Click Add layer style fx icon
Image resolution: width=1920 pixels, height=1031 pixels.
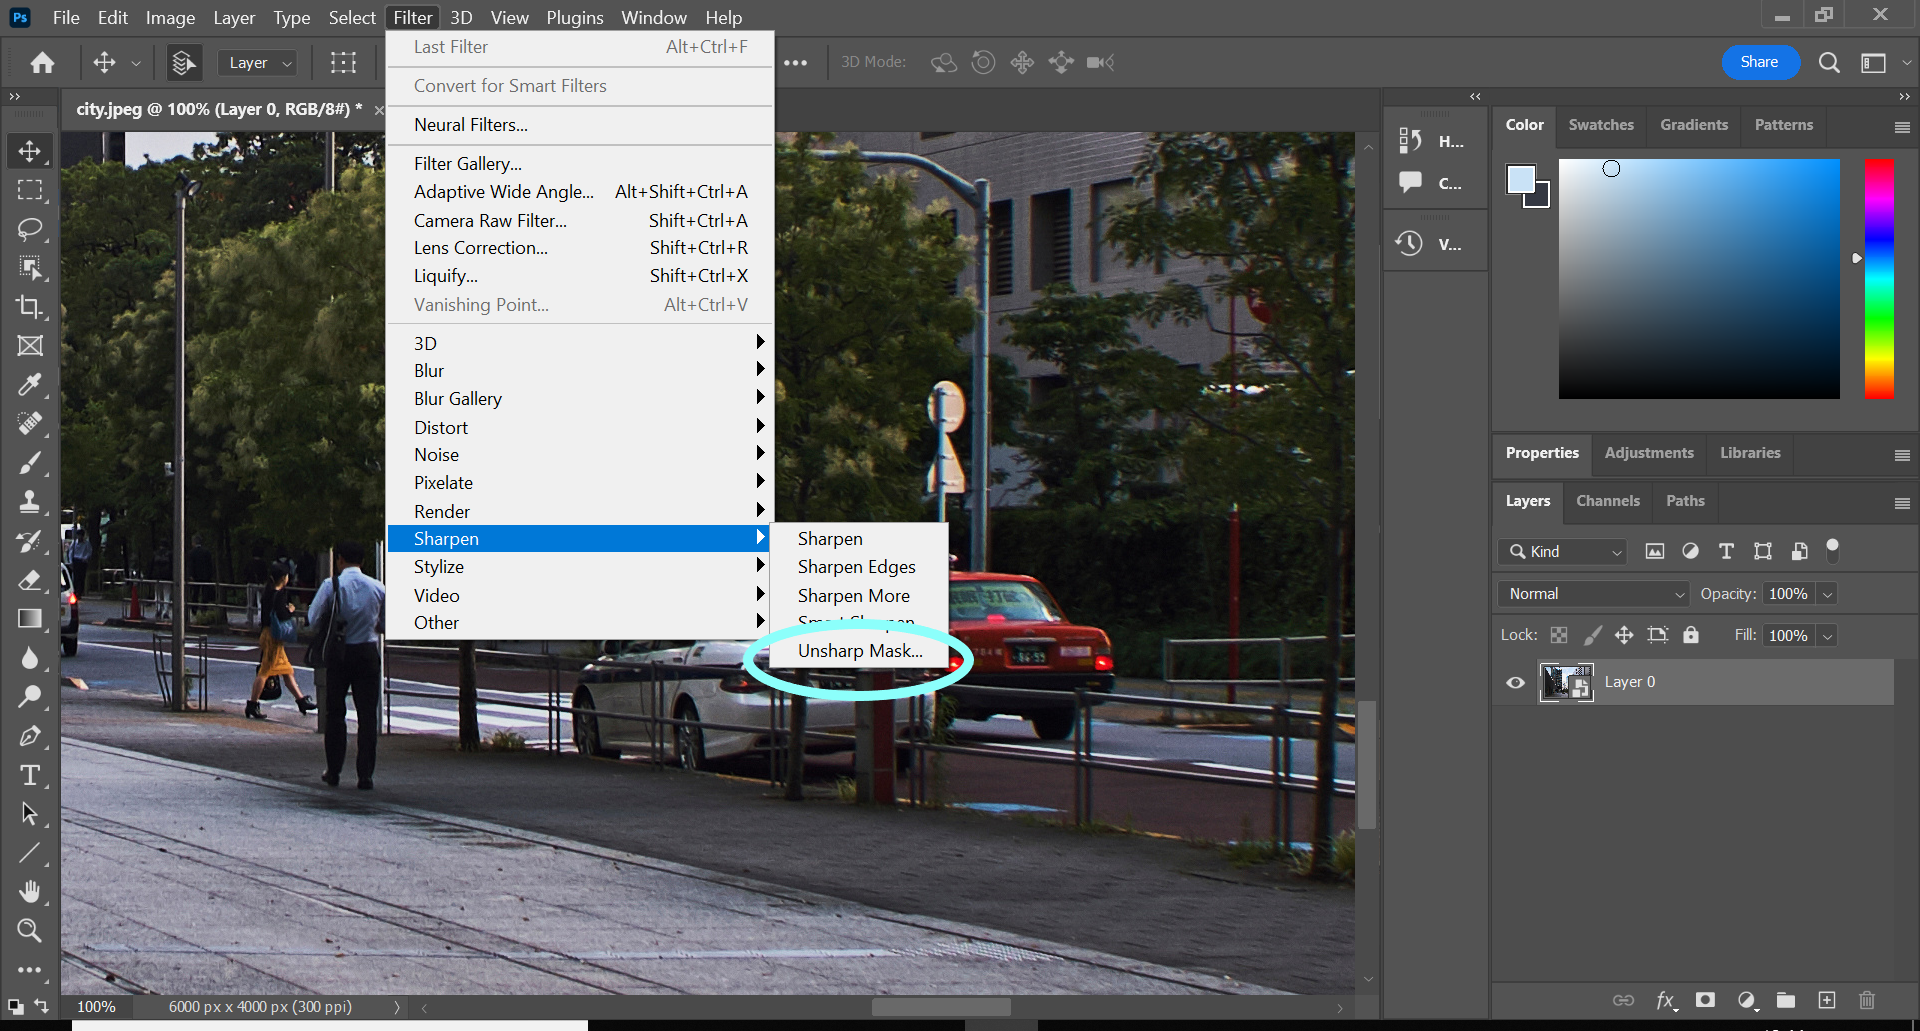[1665, 1001]
